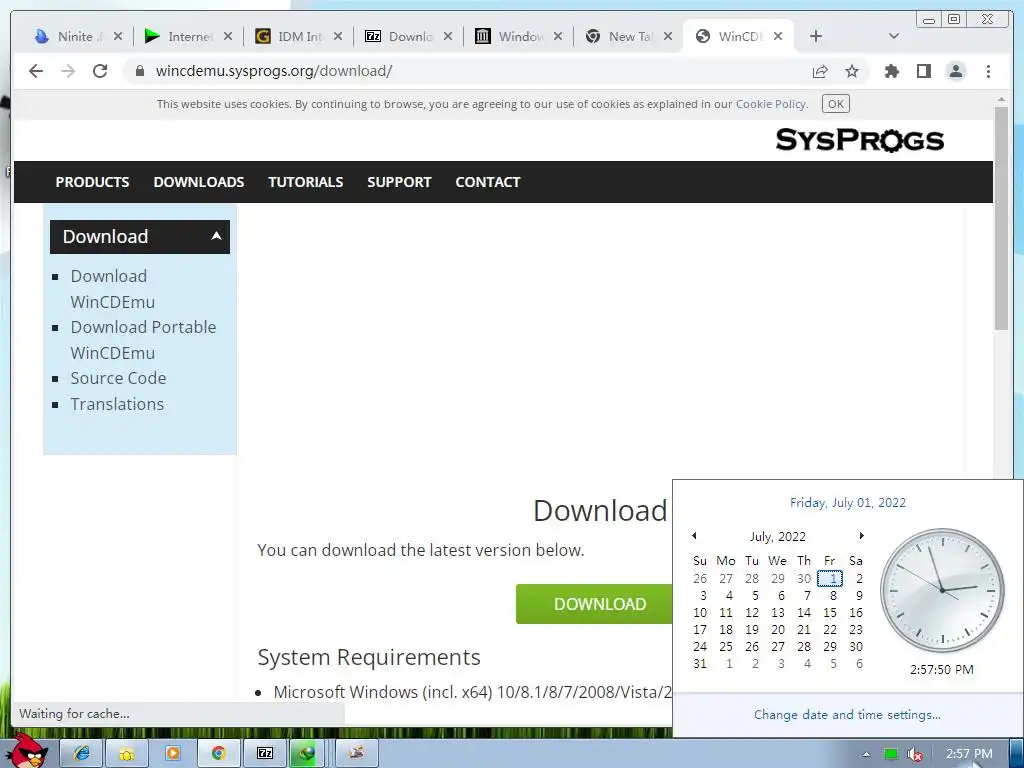Click the taskbar clock 2:57 PM
This screenshot has height=768, width=1024.
969,754
